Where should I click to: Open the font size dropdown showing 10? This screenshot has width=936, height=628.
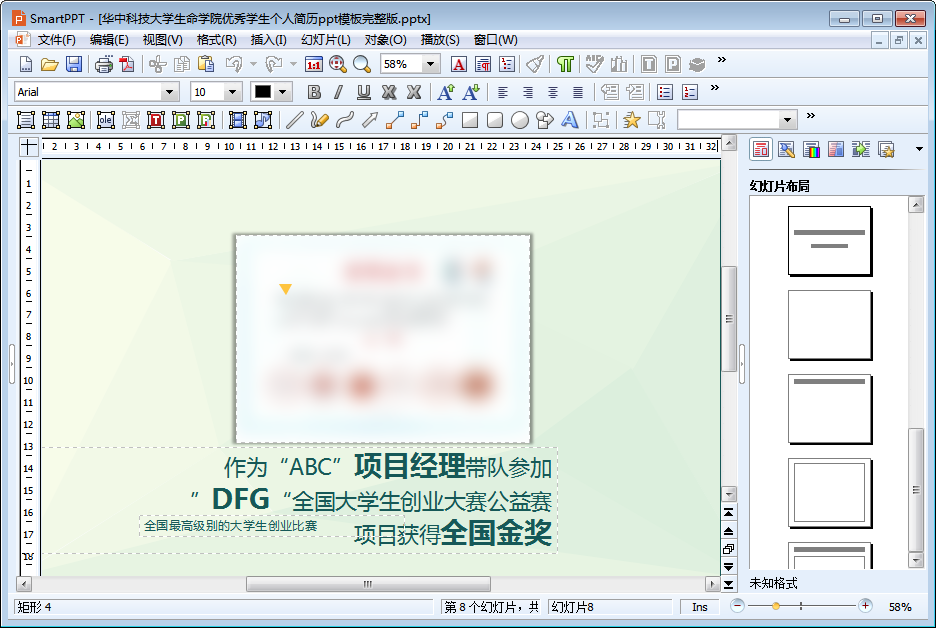click(x=232, y=92)
